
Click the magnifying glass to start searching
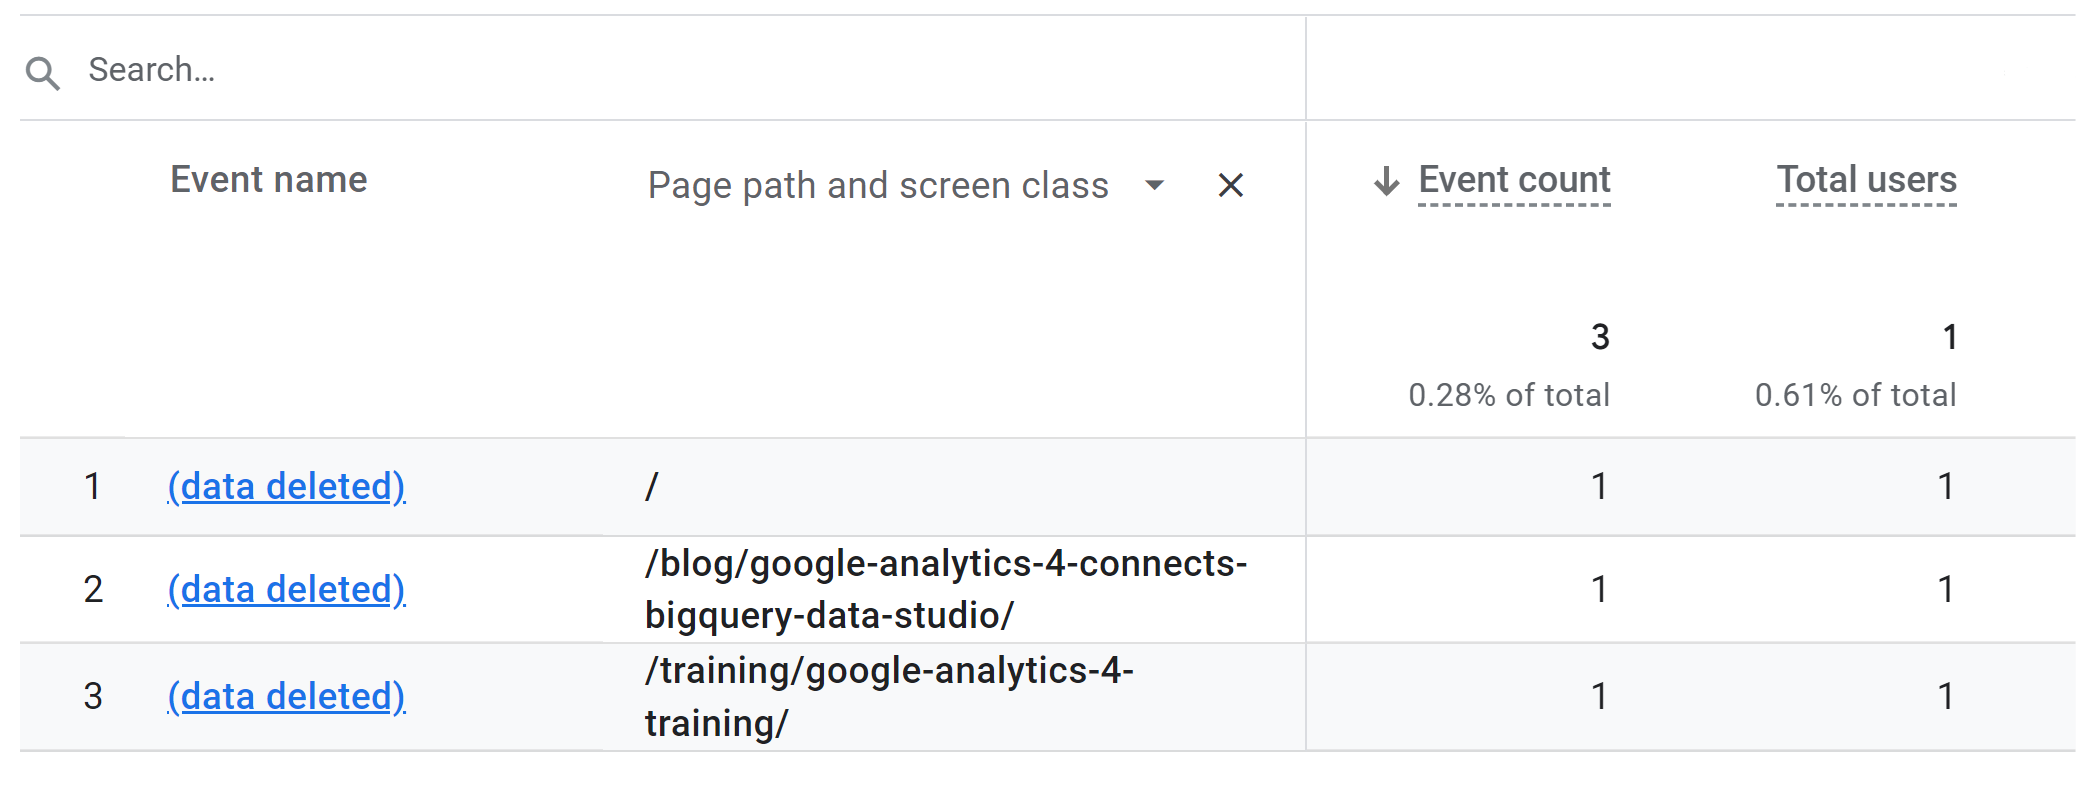coord(42,70)
